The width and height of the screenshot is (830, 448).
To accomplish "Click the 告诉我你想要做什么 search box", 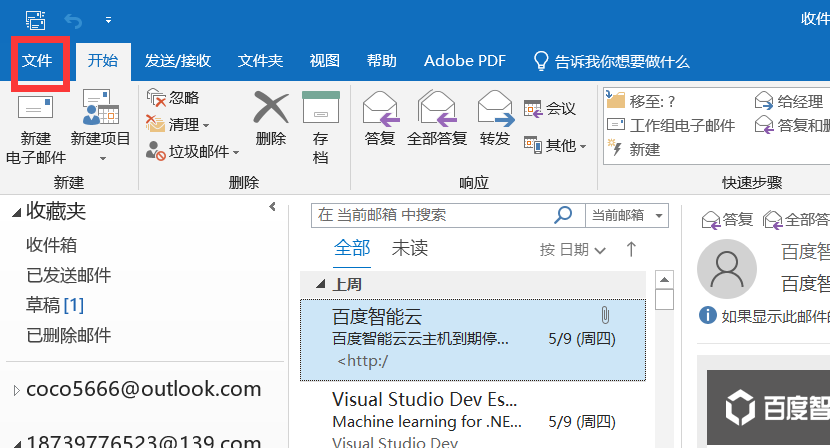I will click(x=611, y=61).
